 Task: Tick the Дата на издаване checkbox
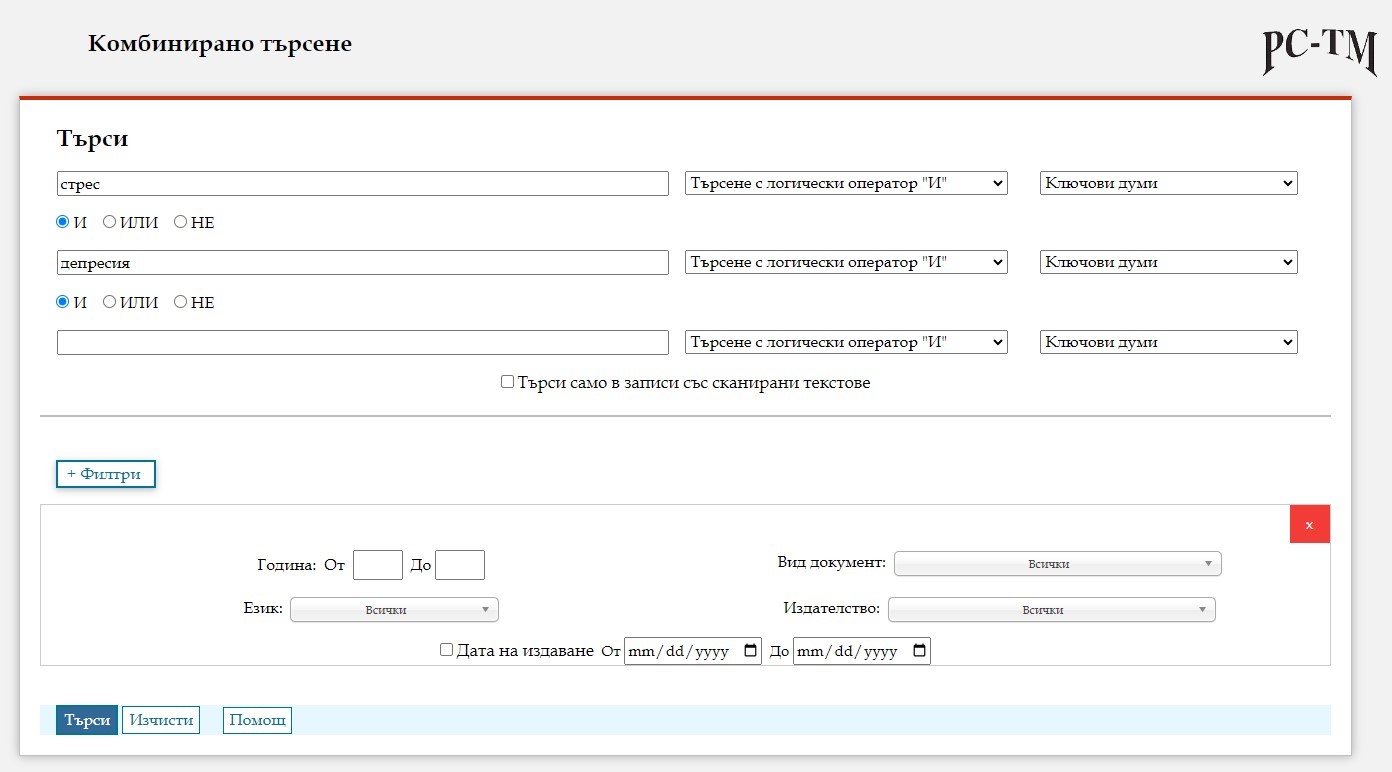[447, 650]
